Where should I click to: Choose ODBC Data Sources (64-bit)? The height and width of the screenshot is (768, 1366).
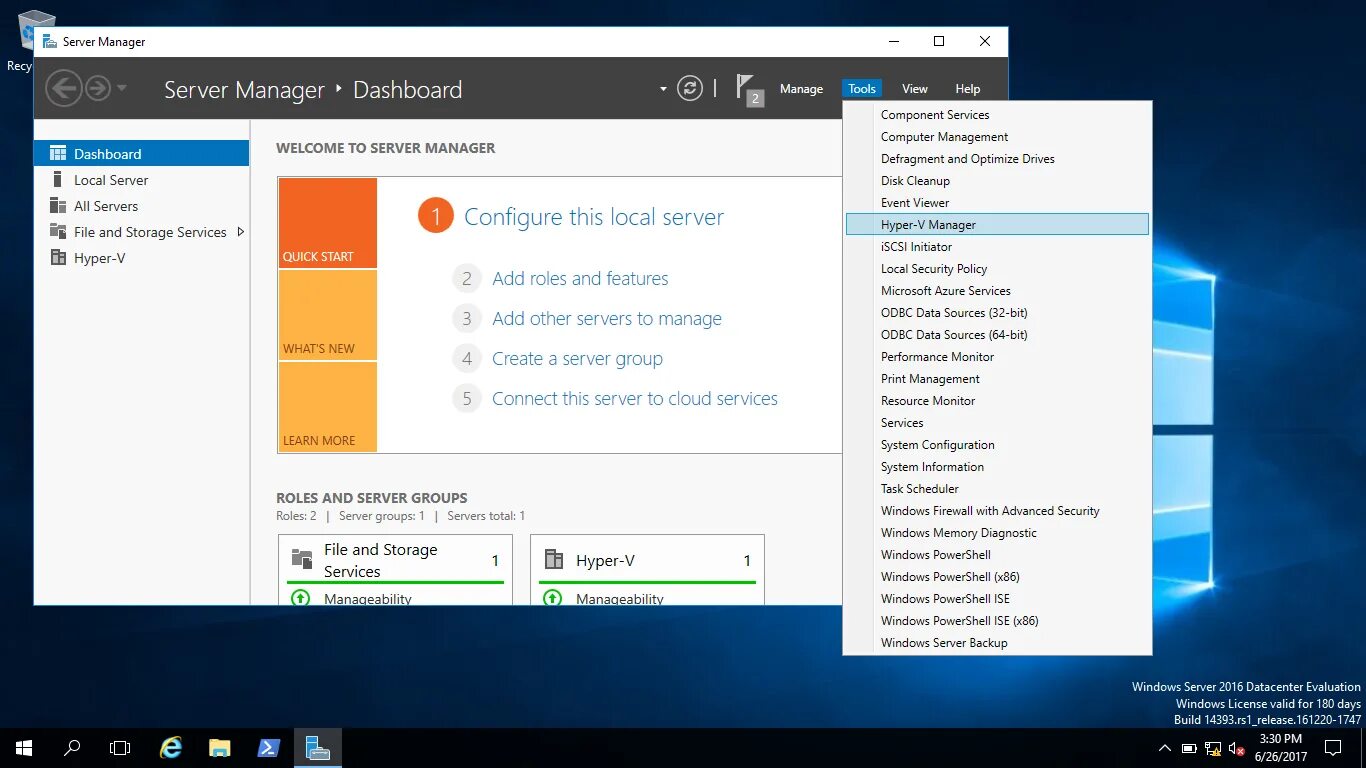(x=997, y=335)
